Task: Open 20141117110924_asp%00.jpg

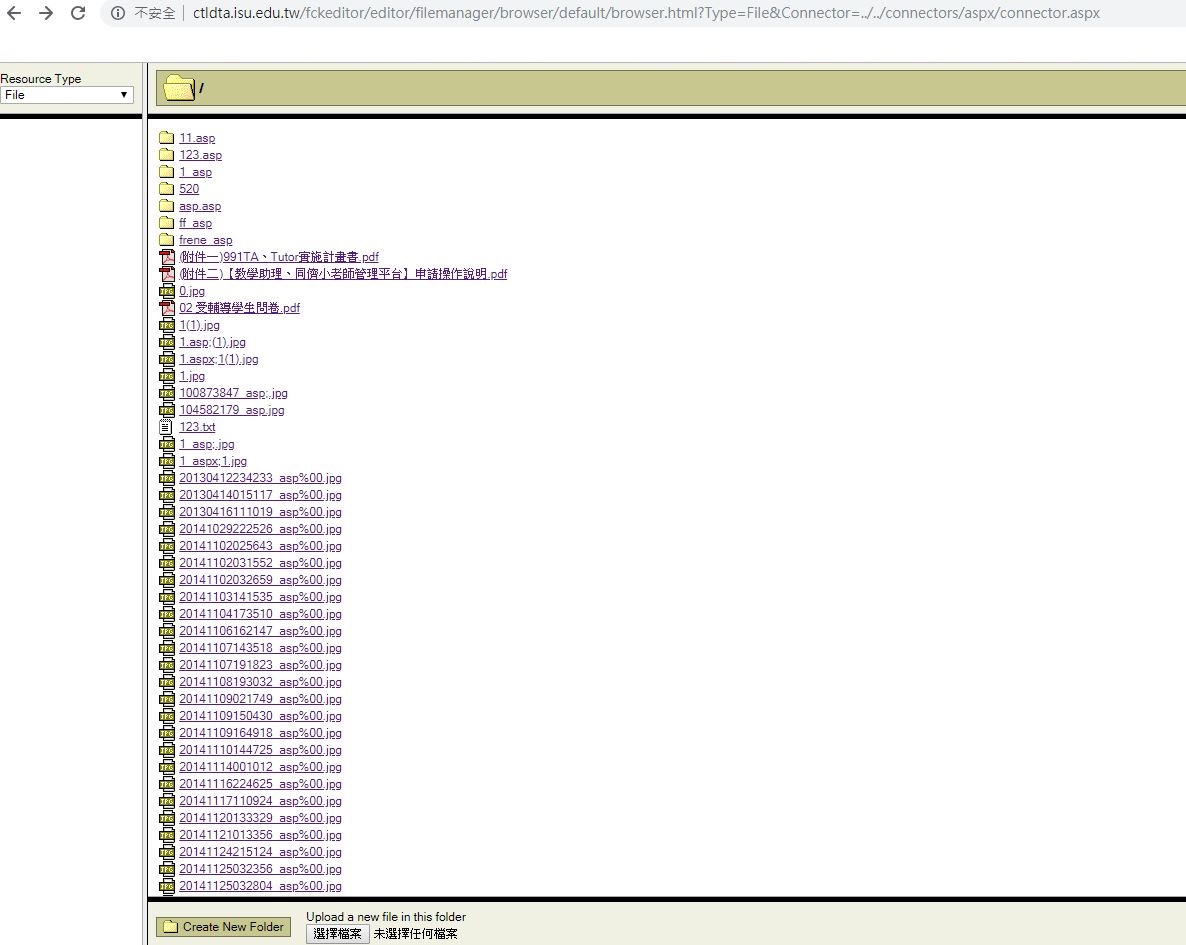Action: point(260,801)
